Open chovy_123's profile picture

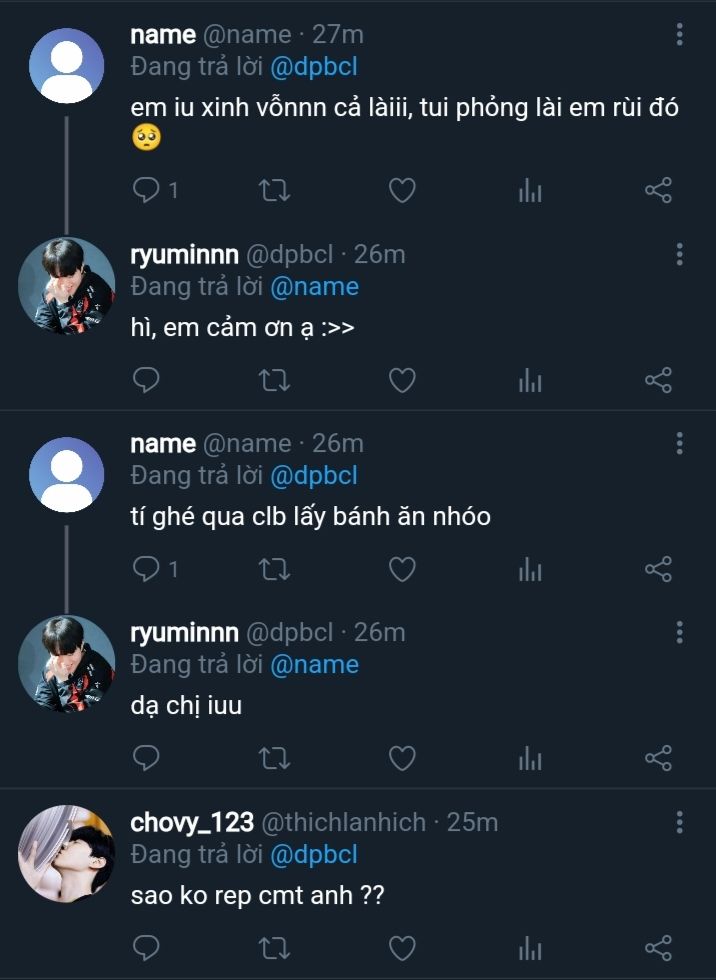click(67, 854)
